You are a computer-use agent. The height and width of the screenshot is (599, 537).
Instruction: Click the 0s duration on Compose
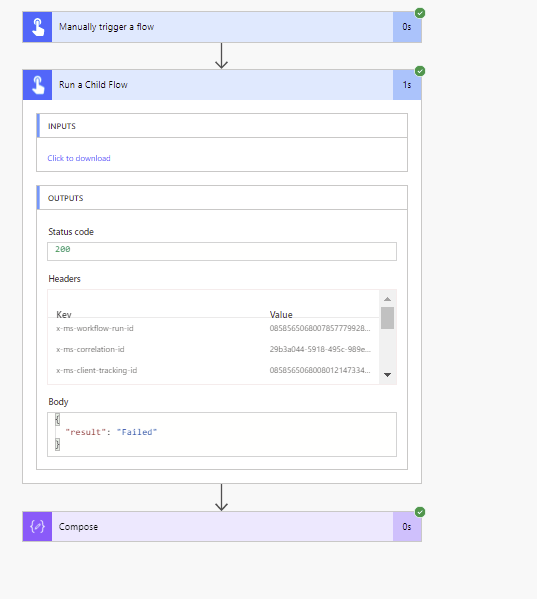[407, 527]
